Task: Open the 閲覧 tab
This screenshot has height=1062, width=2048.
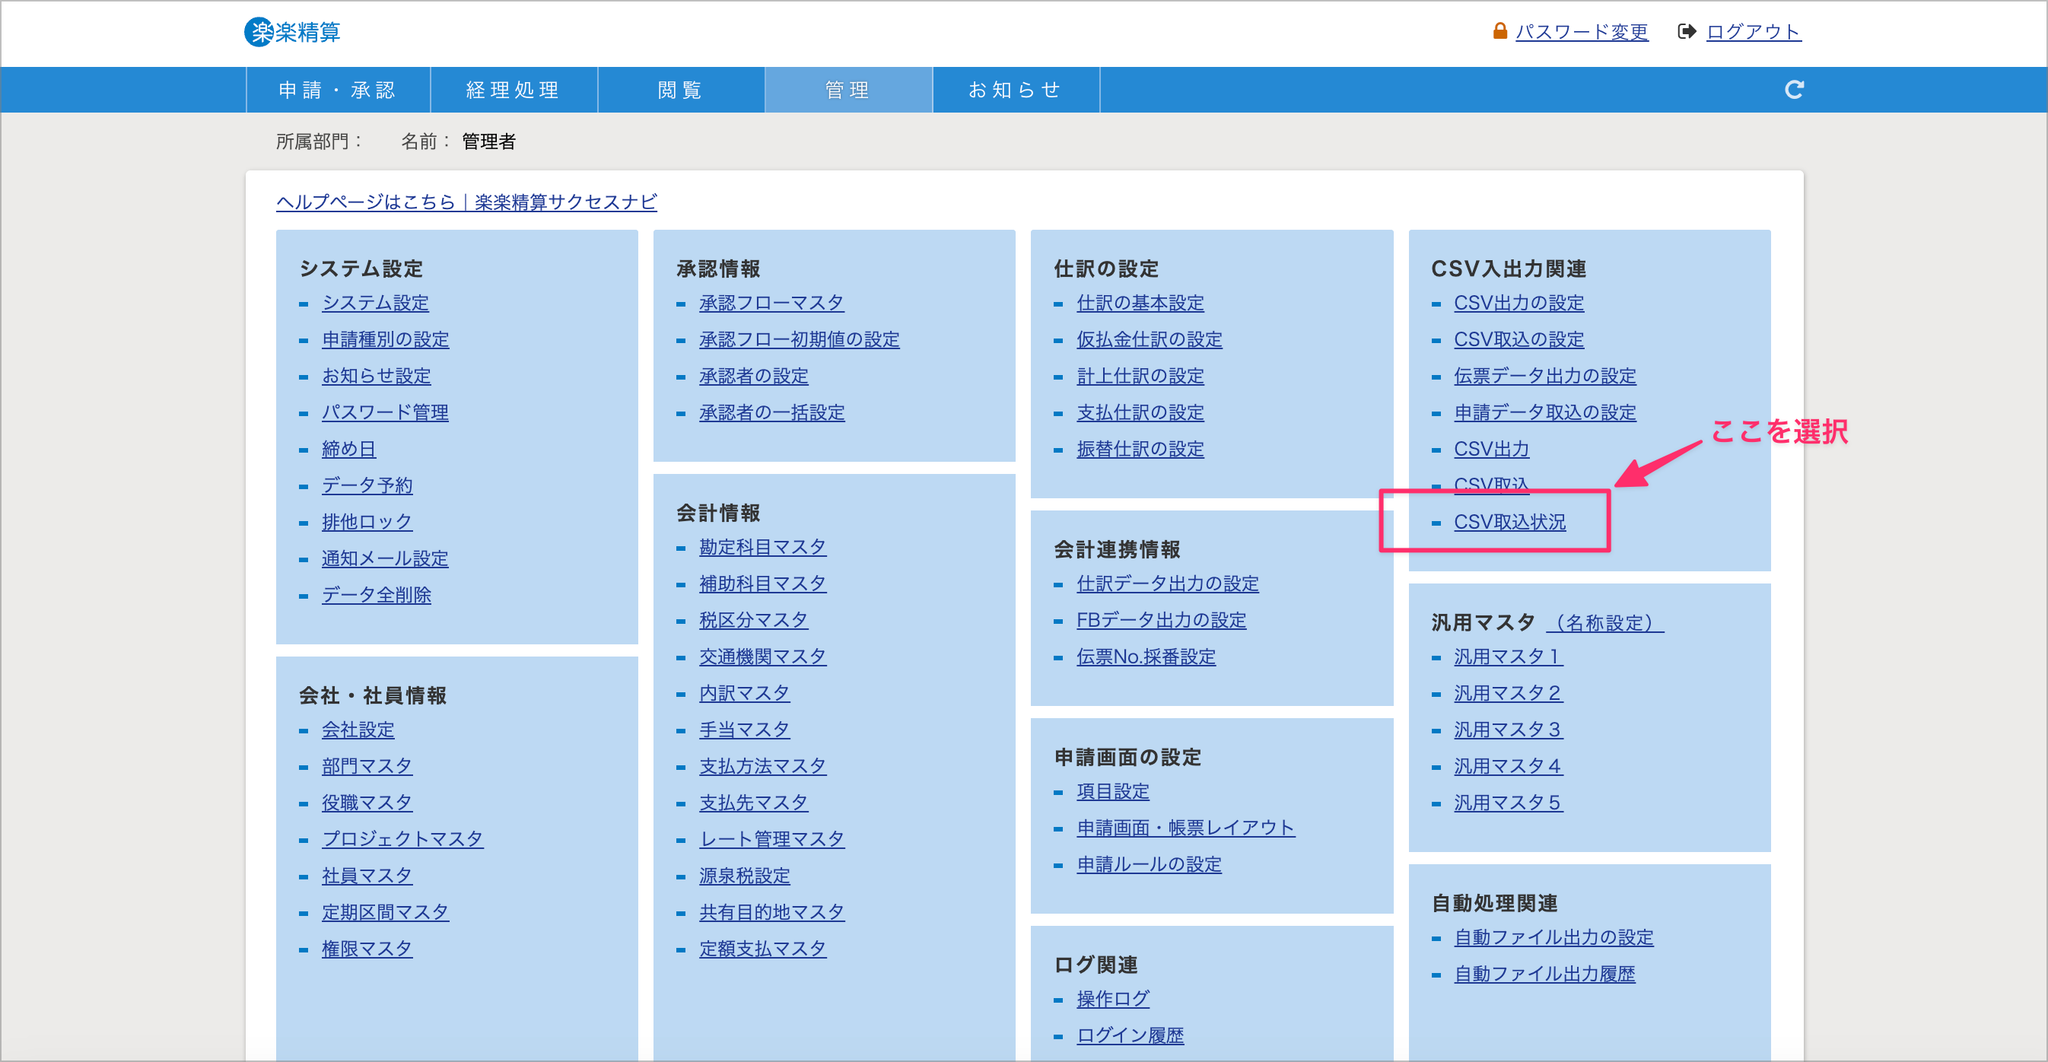Action: (x=681, y=90)
